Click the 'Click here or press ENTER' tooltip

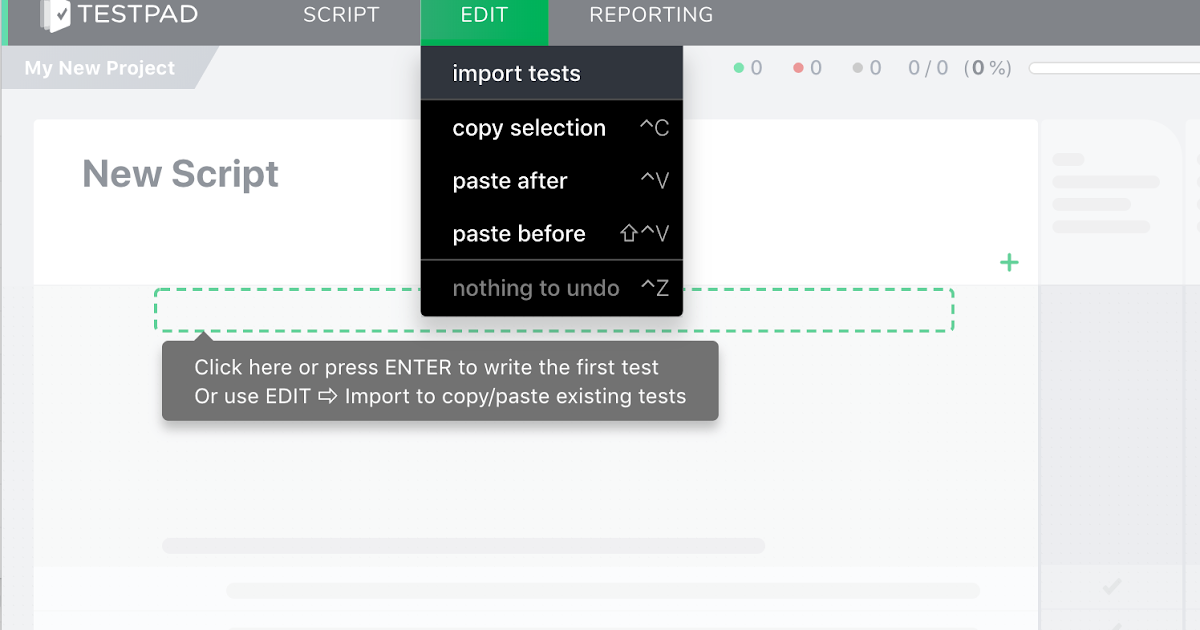(440, 381)
